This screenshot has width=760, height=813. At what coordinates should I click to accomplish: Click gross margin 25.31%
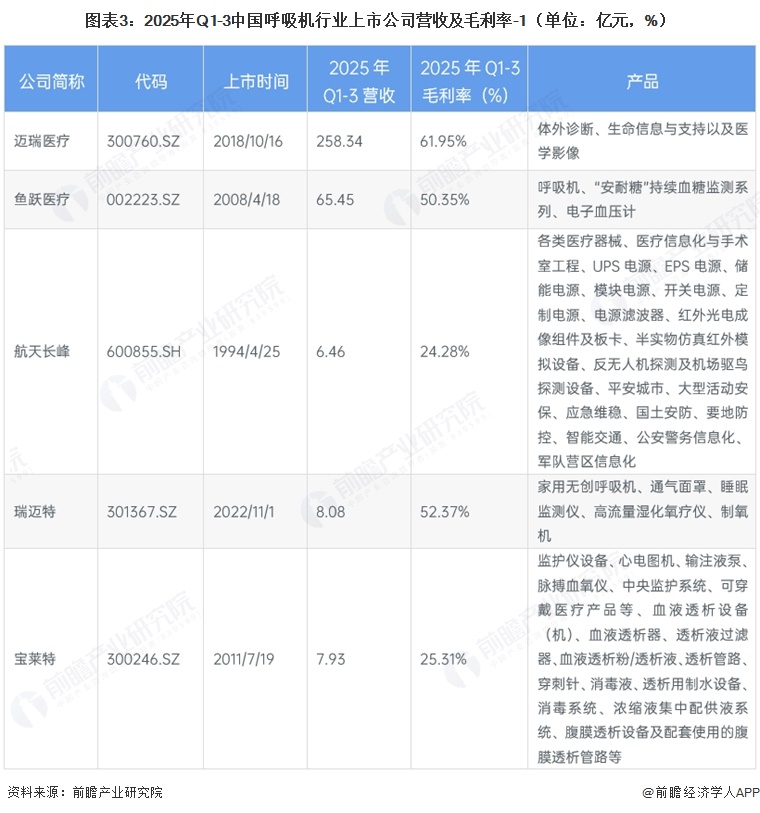pyautogui.click(x=443, y=659)
